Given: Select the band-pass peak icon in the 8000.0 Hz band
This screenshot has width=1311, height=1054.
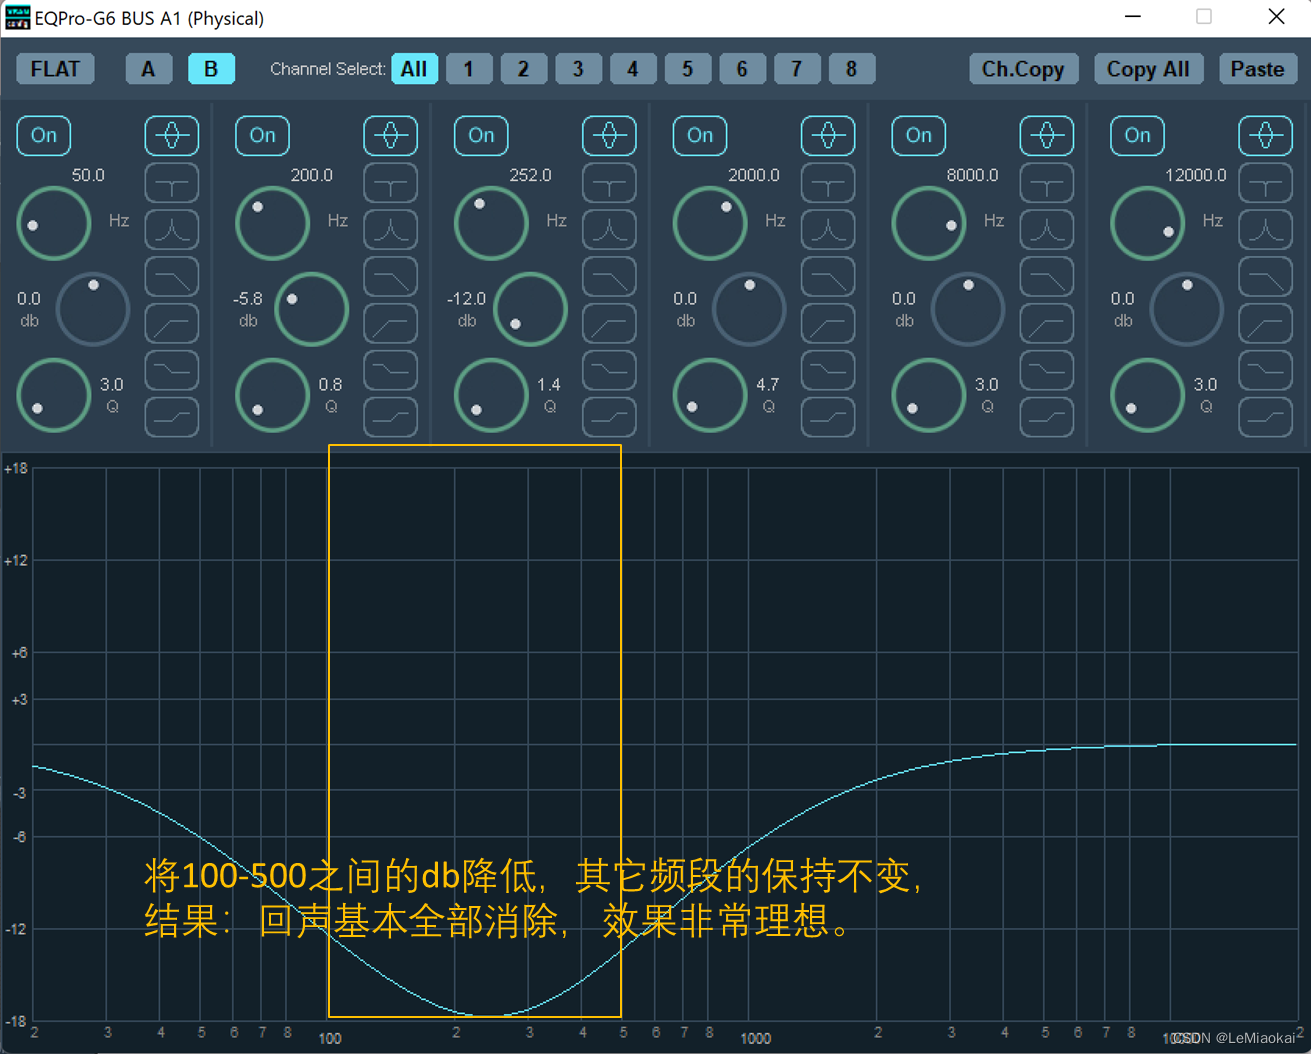Looking at the screenshot, I should [x=1047, y=230].
